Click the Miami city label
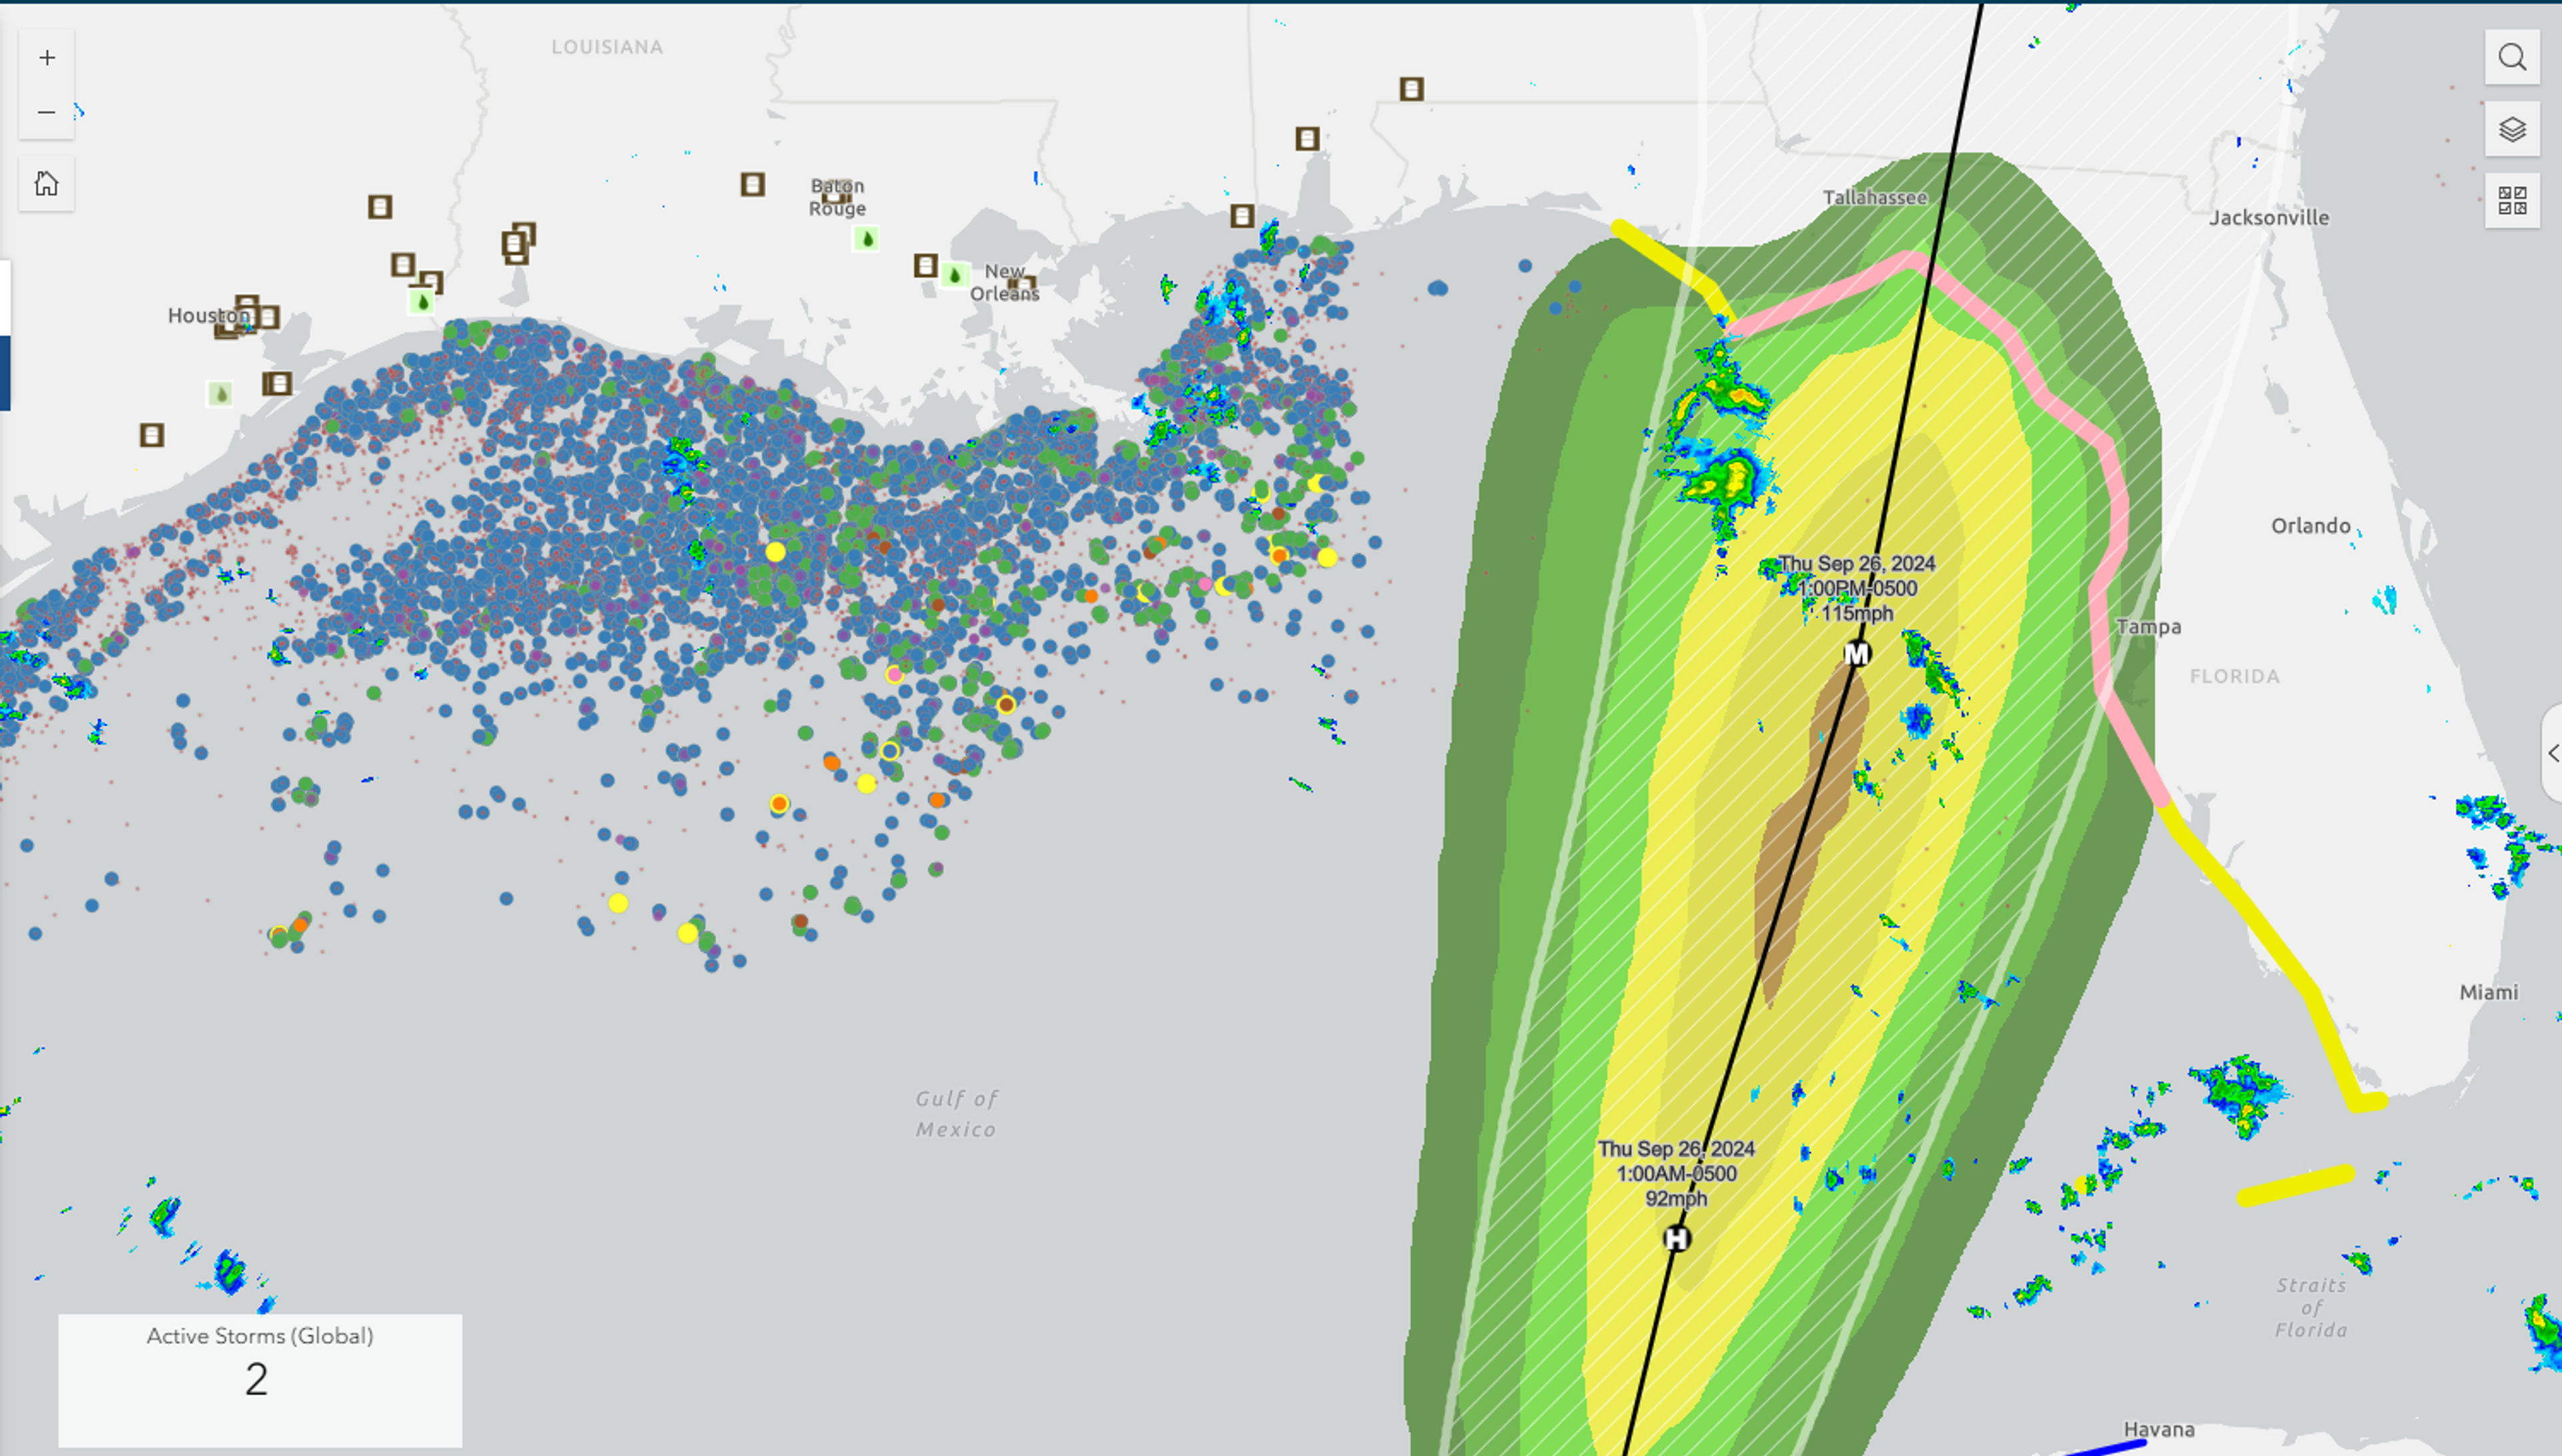The height and width of the screenshot is (1456, 2562). (2488, 993)
